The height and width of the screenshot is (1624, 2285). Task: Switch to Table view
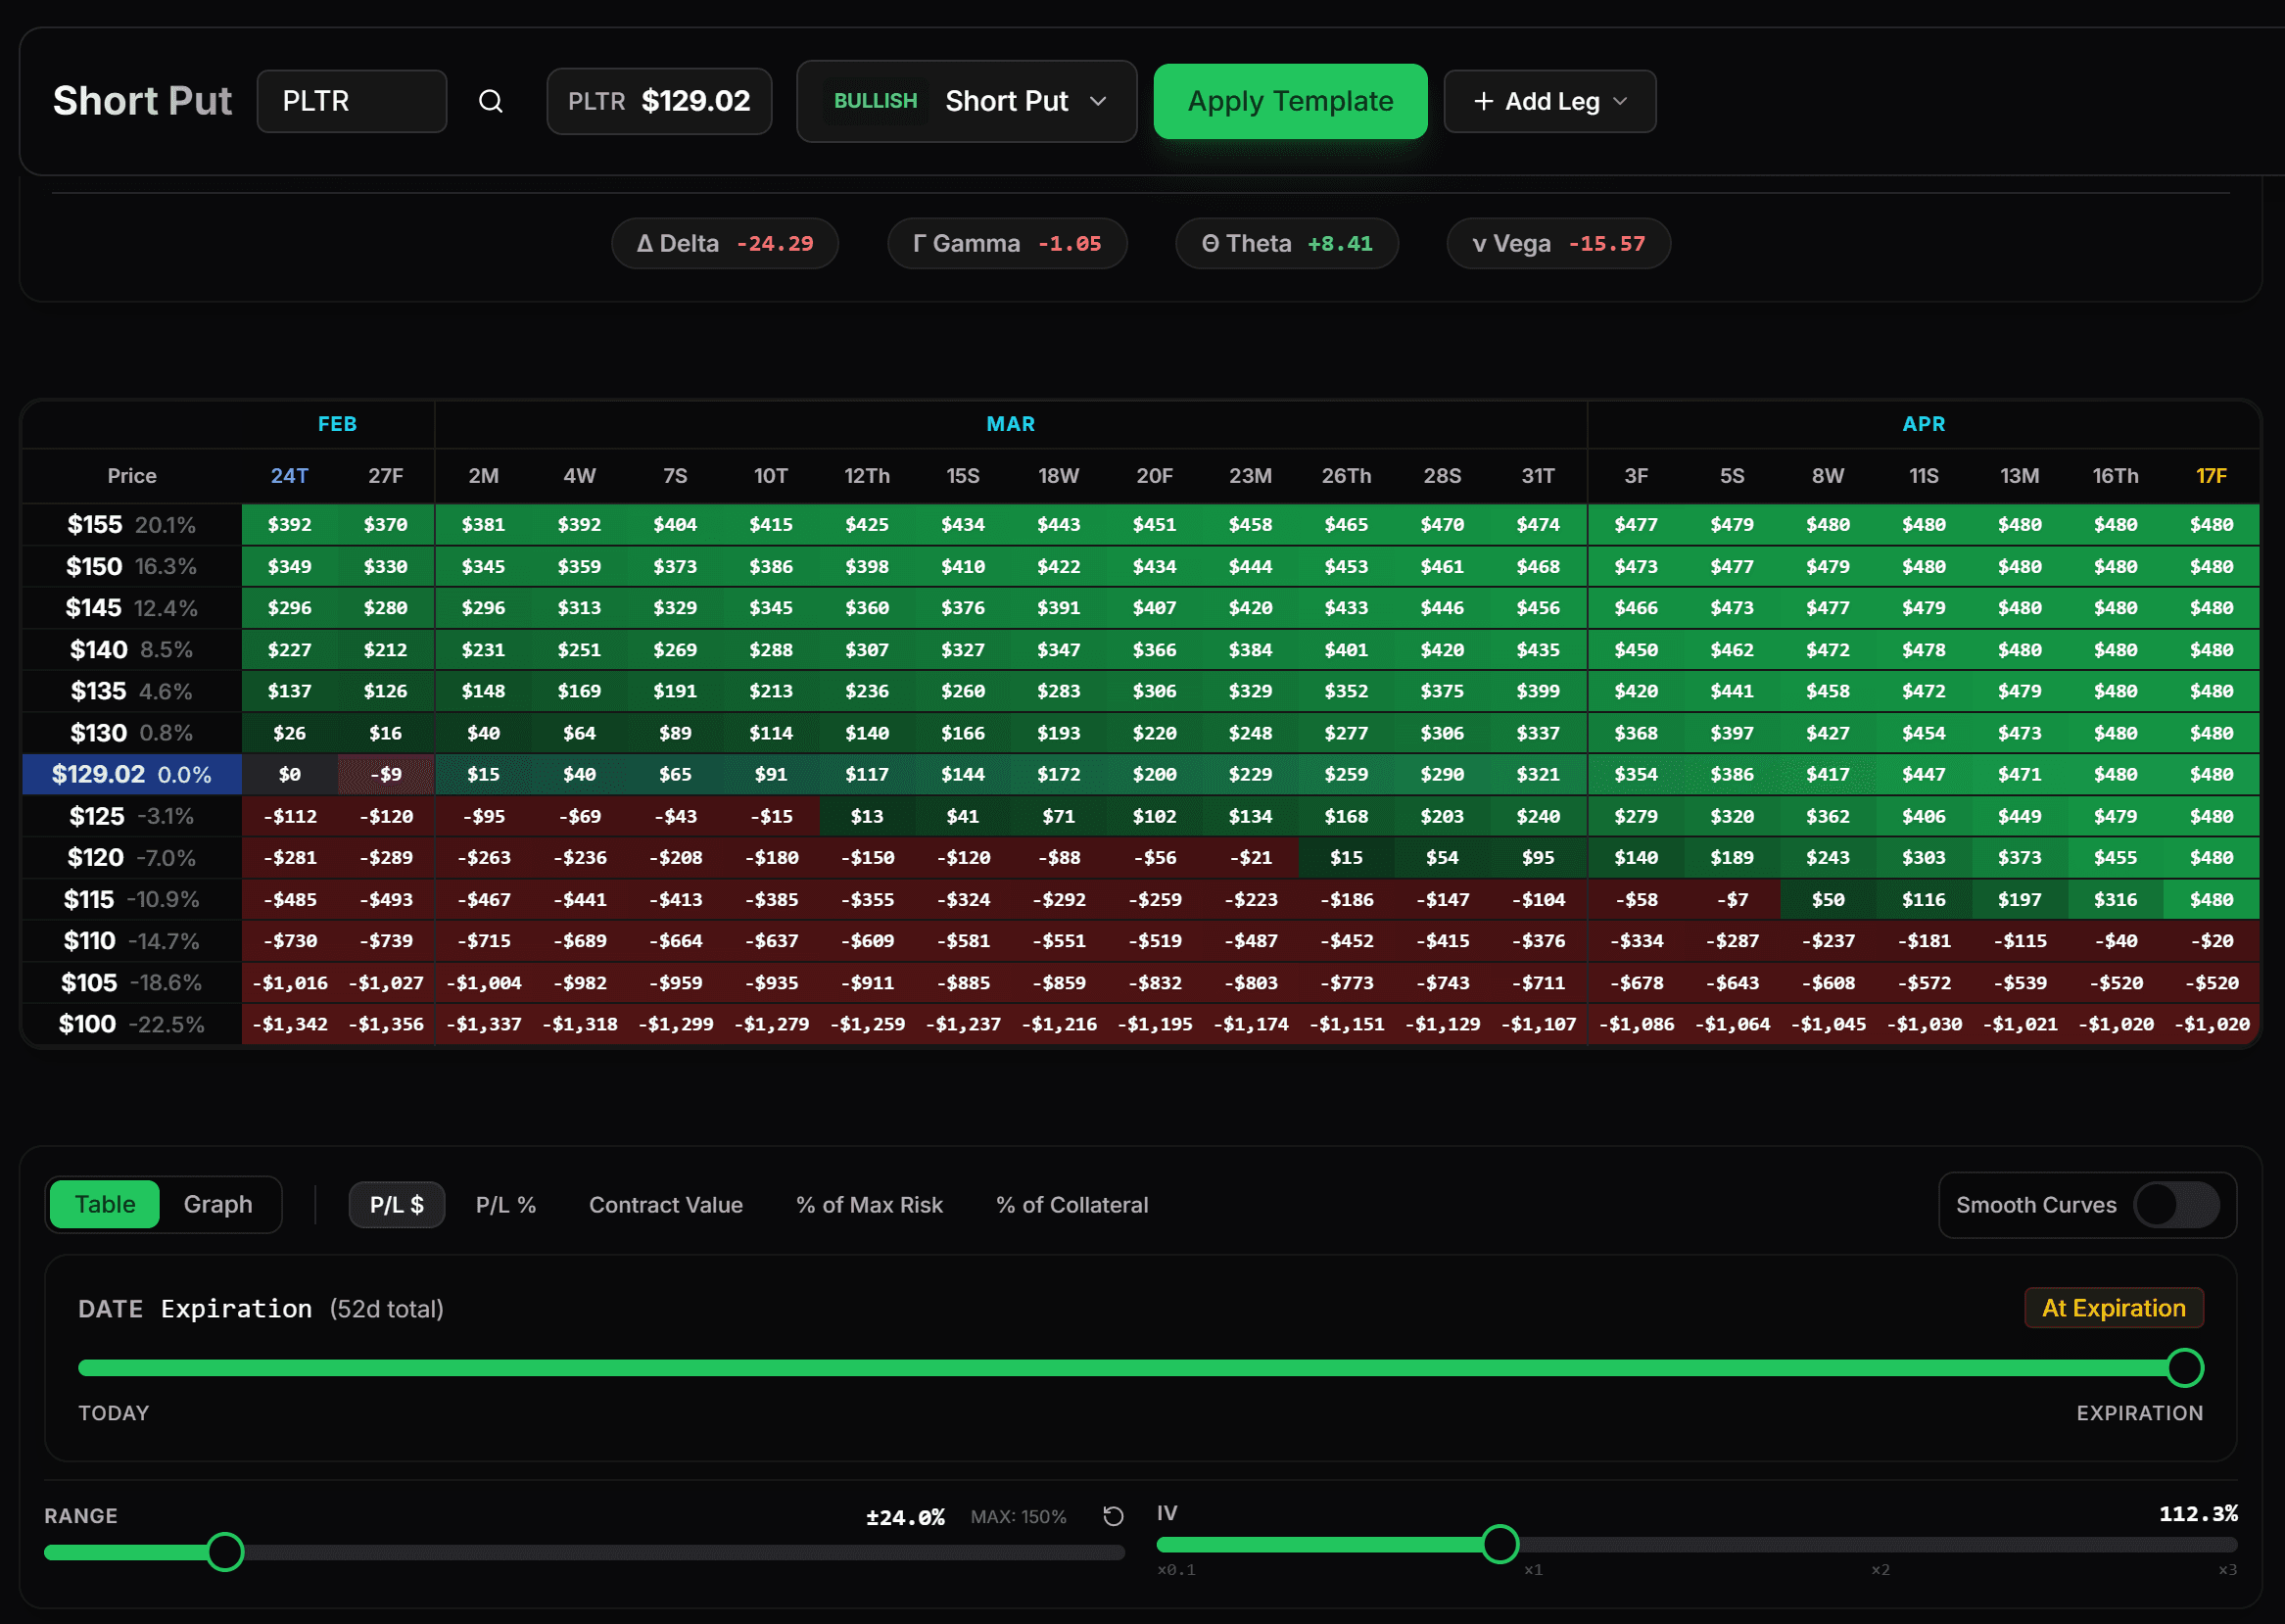pos(105,1204)
